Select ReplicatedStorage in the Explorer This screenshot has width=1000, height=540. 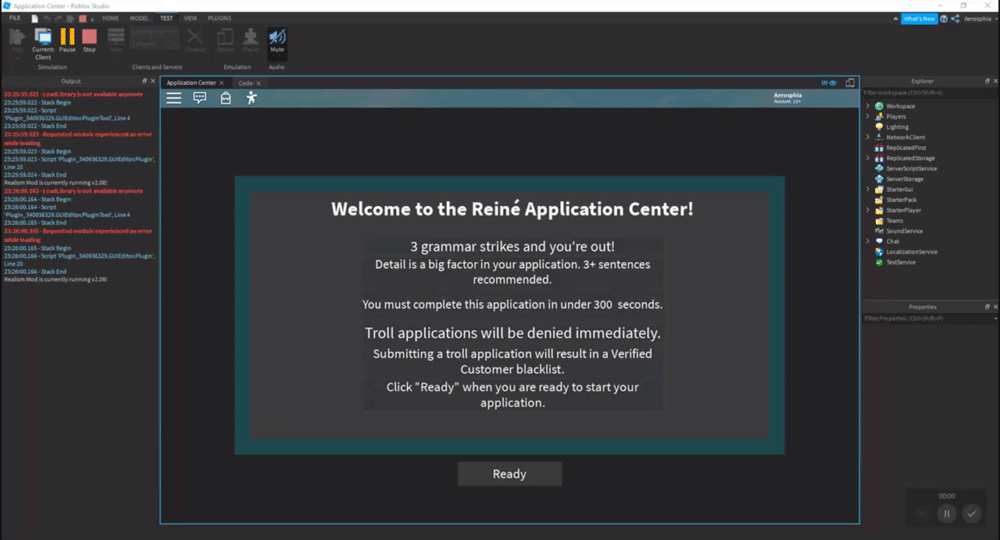click(x=910, y=158)
